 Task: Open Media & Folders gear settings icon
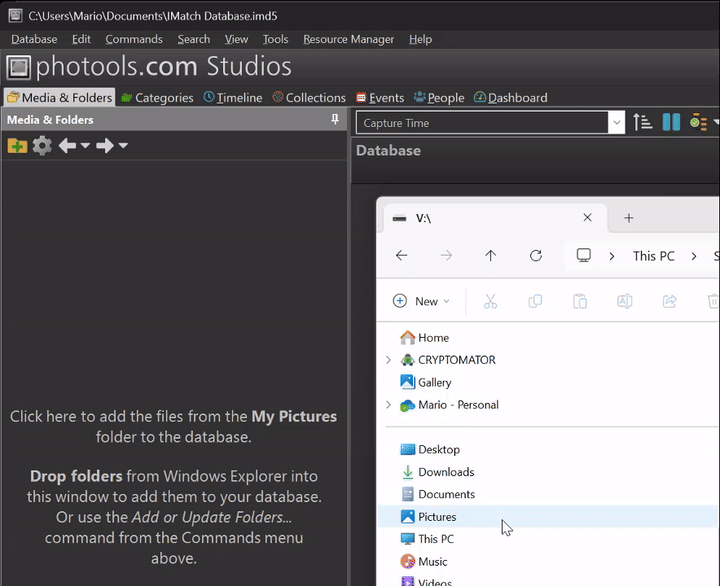(x=42, y=146)
